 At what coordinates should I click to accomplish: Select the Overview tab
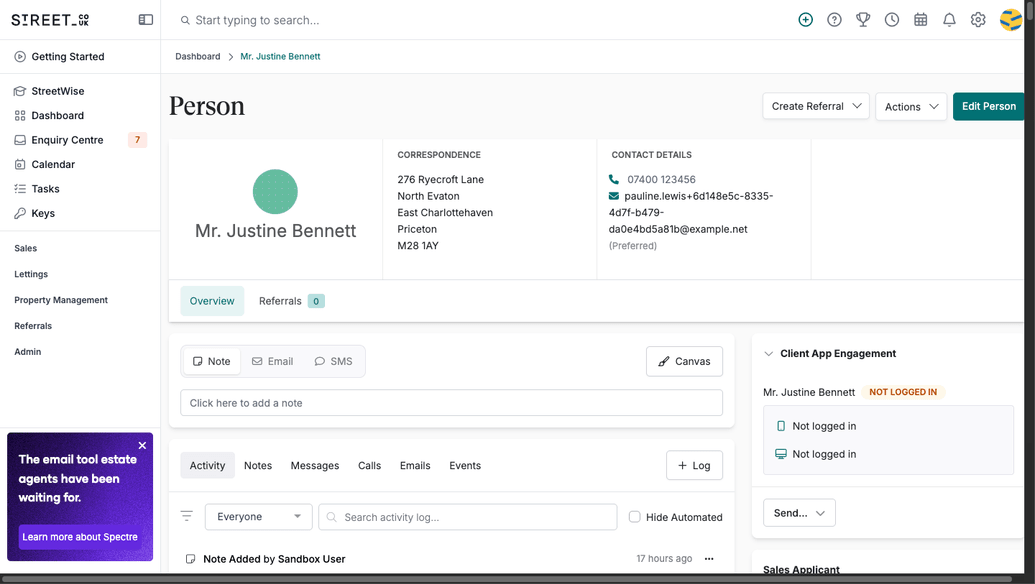coord(212,301)
